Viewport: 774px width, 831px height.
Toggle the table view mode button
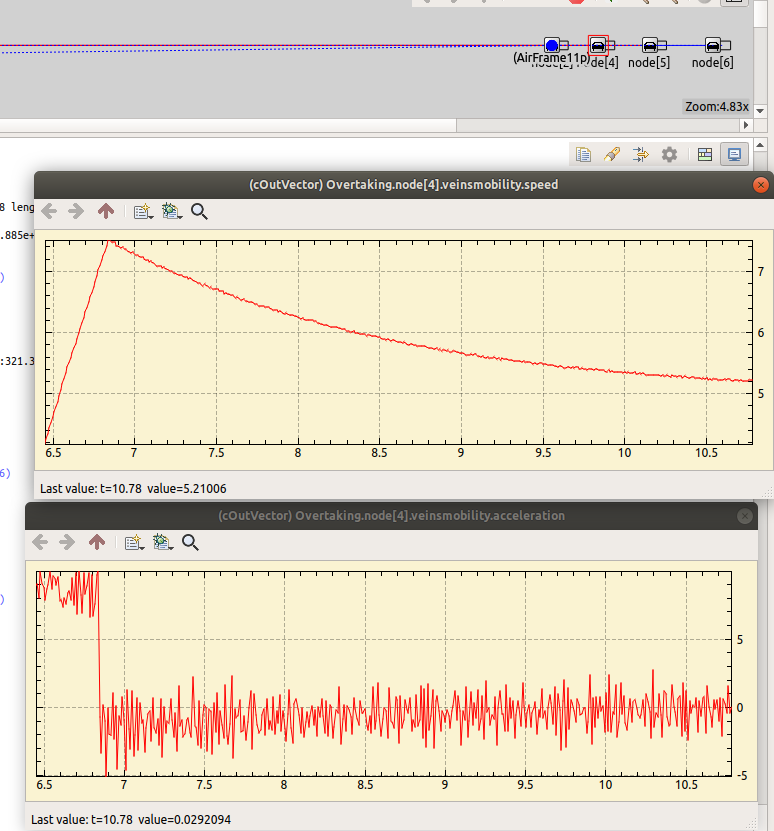(705, 154)
